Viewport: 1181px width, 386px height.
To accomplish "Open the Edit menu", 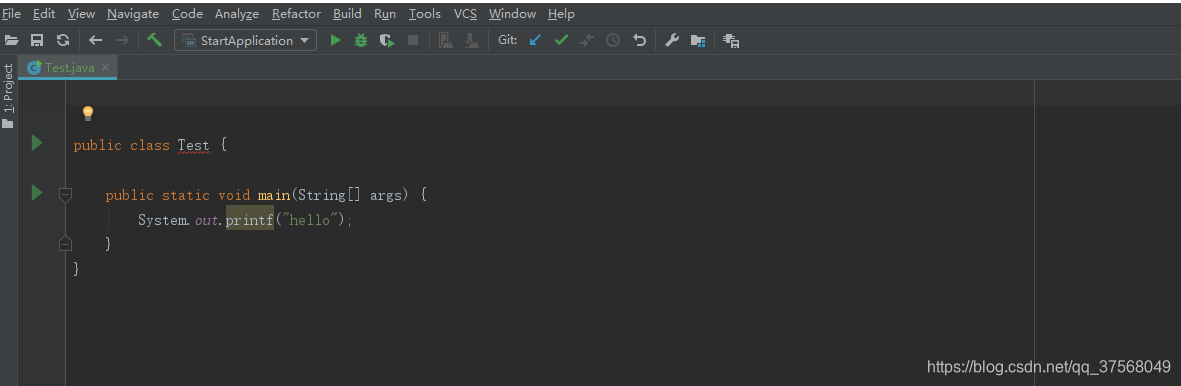I will tap(44, 14).
